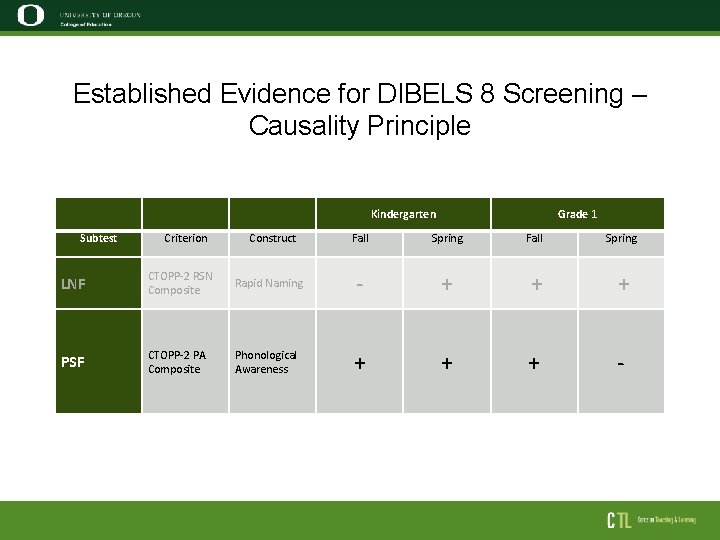
Task: Click the Grade 1 header cell
Action: click(x=578, y=214)
